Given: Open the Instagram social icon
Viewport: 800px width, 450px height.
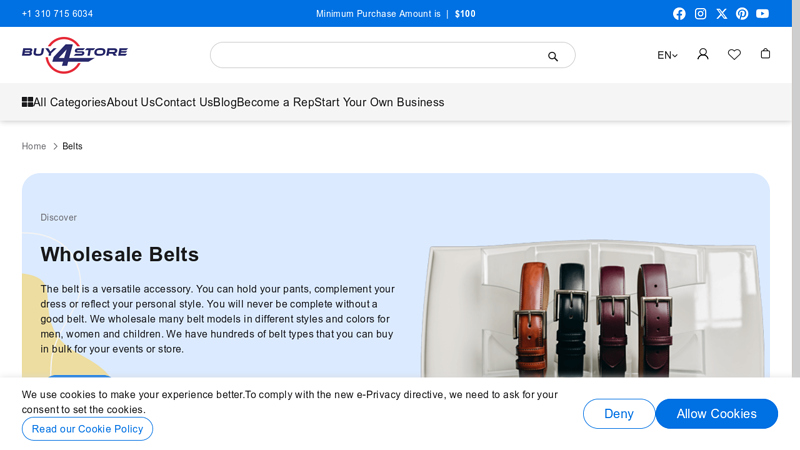Looking at the screenshot, I should coord(700,14).
